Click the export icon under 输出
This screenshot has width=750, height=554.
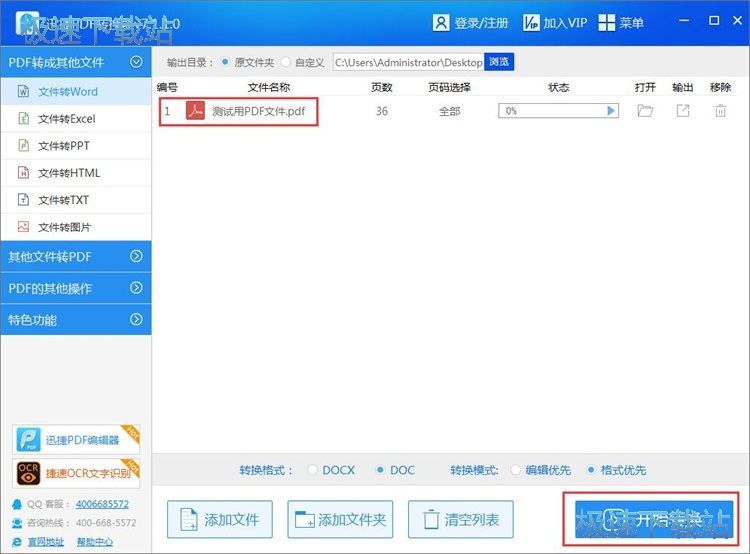click(683, 111)
